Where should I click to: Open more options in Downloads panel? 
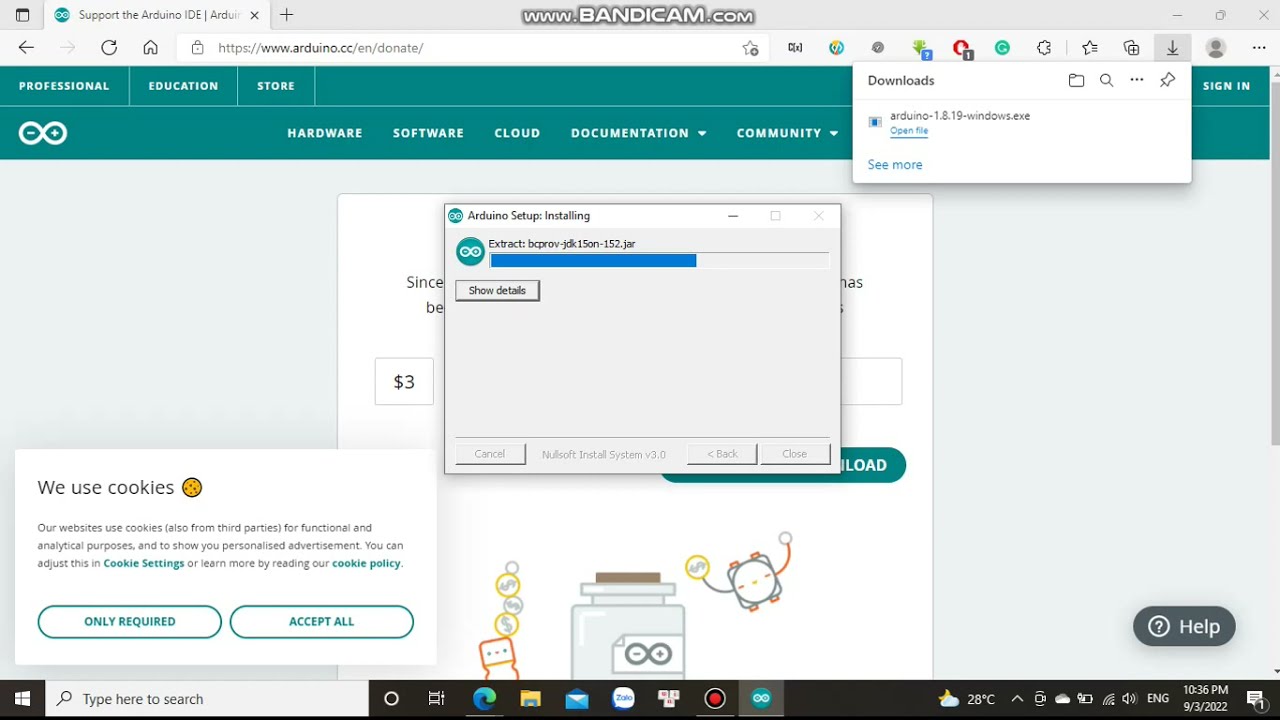coord(1136,80)
